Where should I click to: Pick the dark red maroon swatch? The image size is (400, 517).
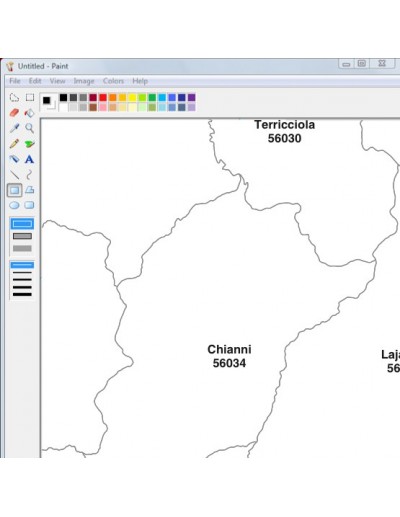pyautogui.click(x=93, y=97)
